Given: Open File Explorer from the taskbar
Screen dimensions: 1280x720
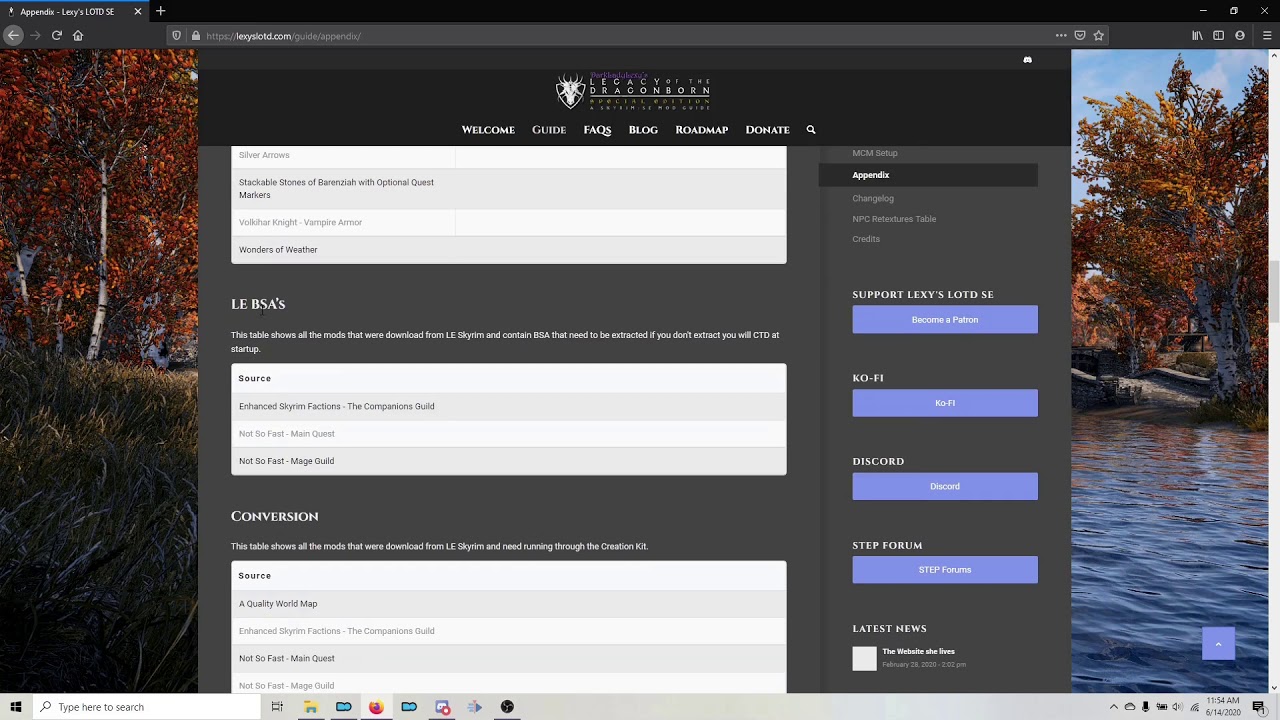Looking at the screenshot, I should click(311, 707).
